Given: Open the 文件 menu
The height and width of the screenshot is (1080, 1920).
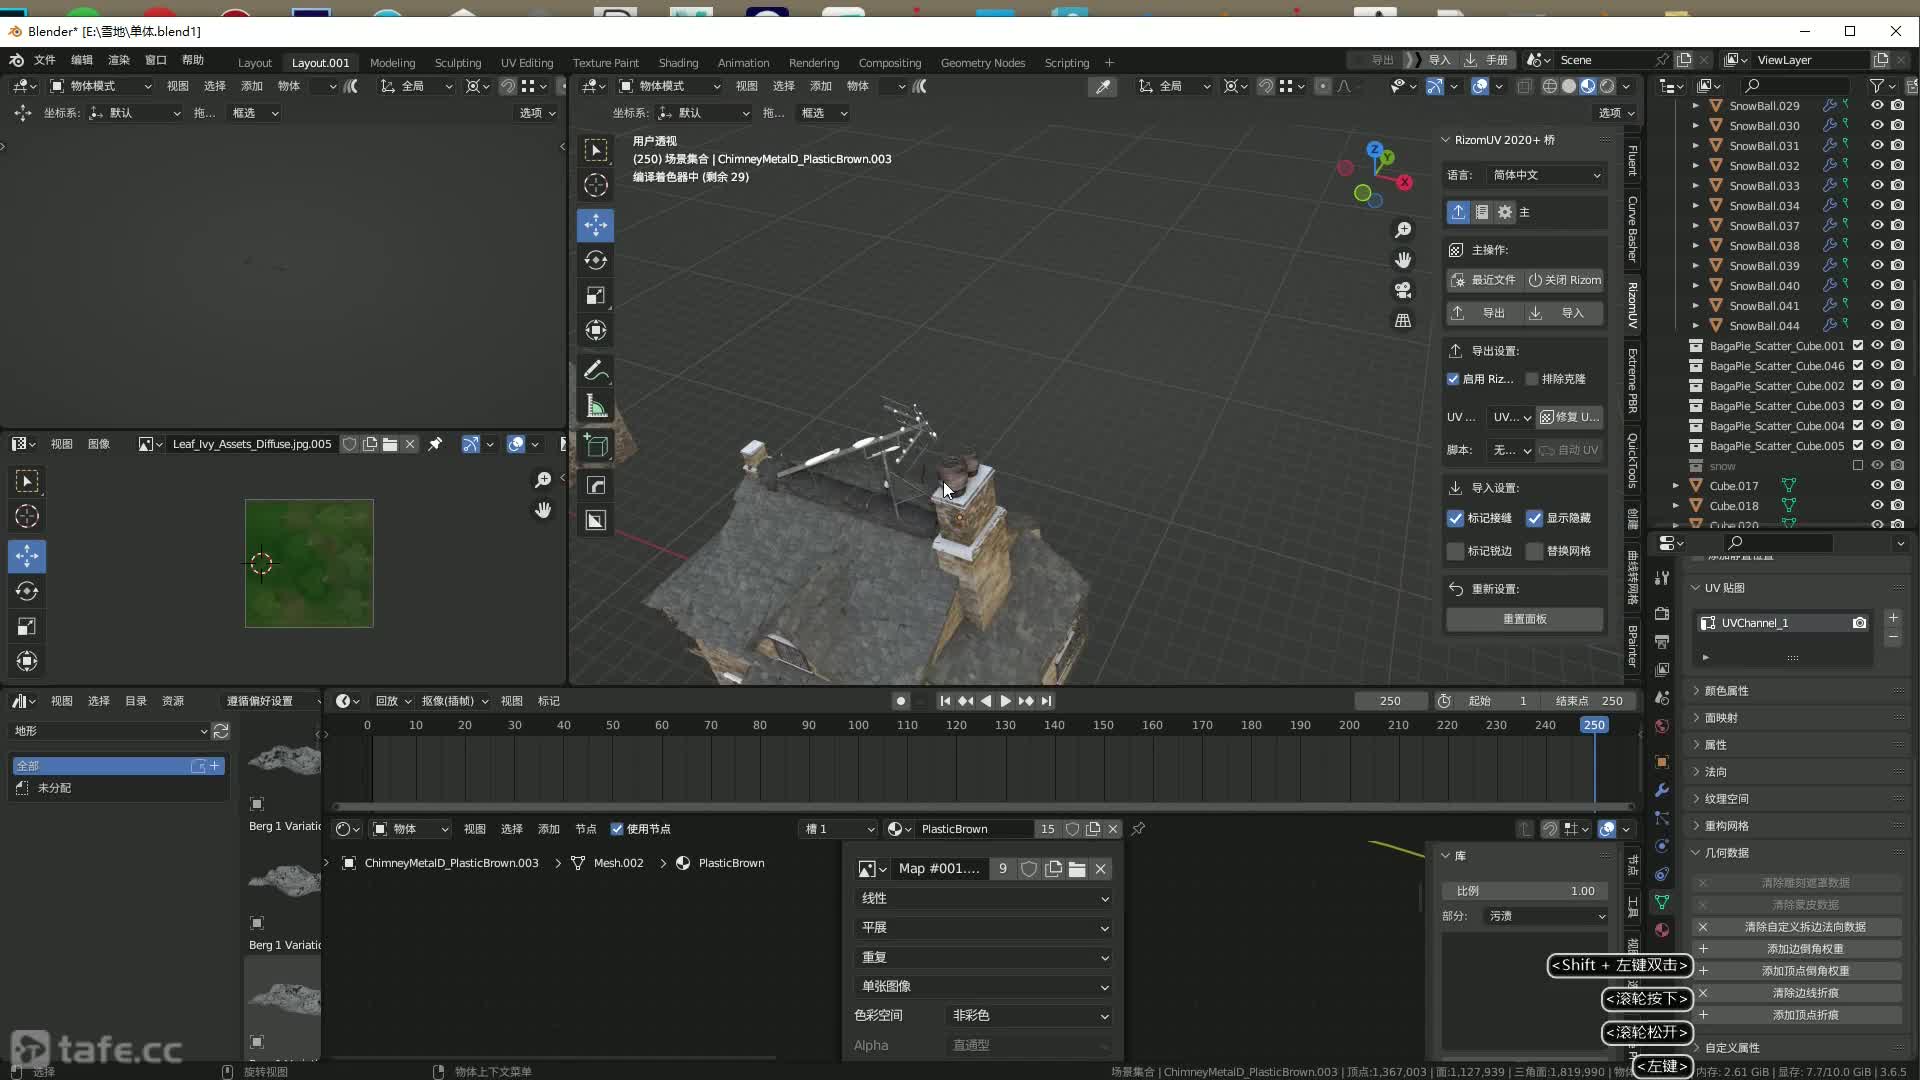Looking at the screenshot, I should [45, 60].
